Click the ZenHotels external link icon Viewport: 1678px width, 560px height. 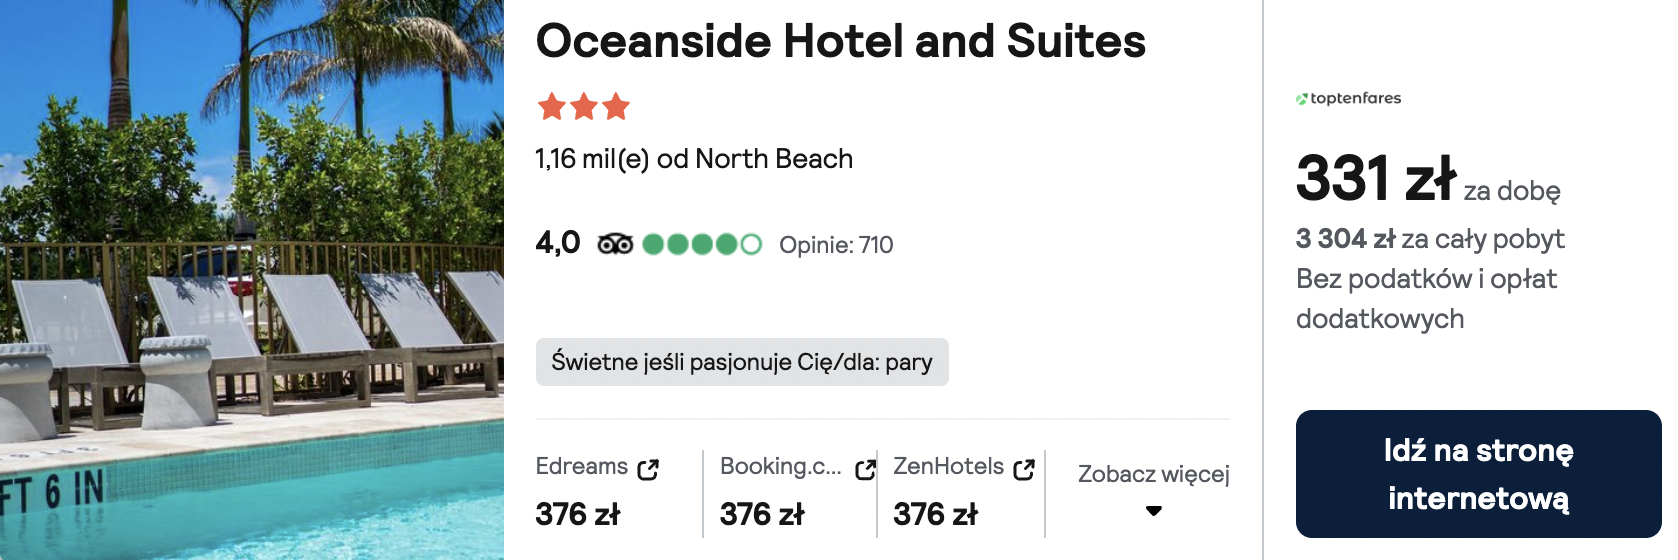click(x=1023, y=469)
